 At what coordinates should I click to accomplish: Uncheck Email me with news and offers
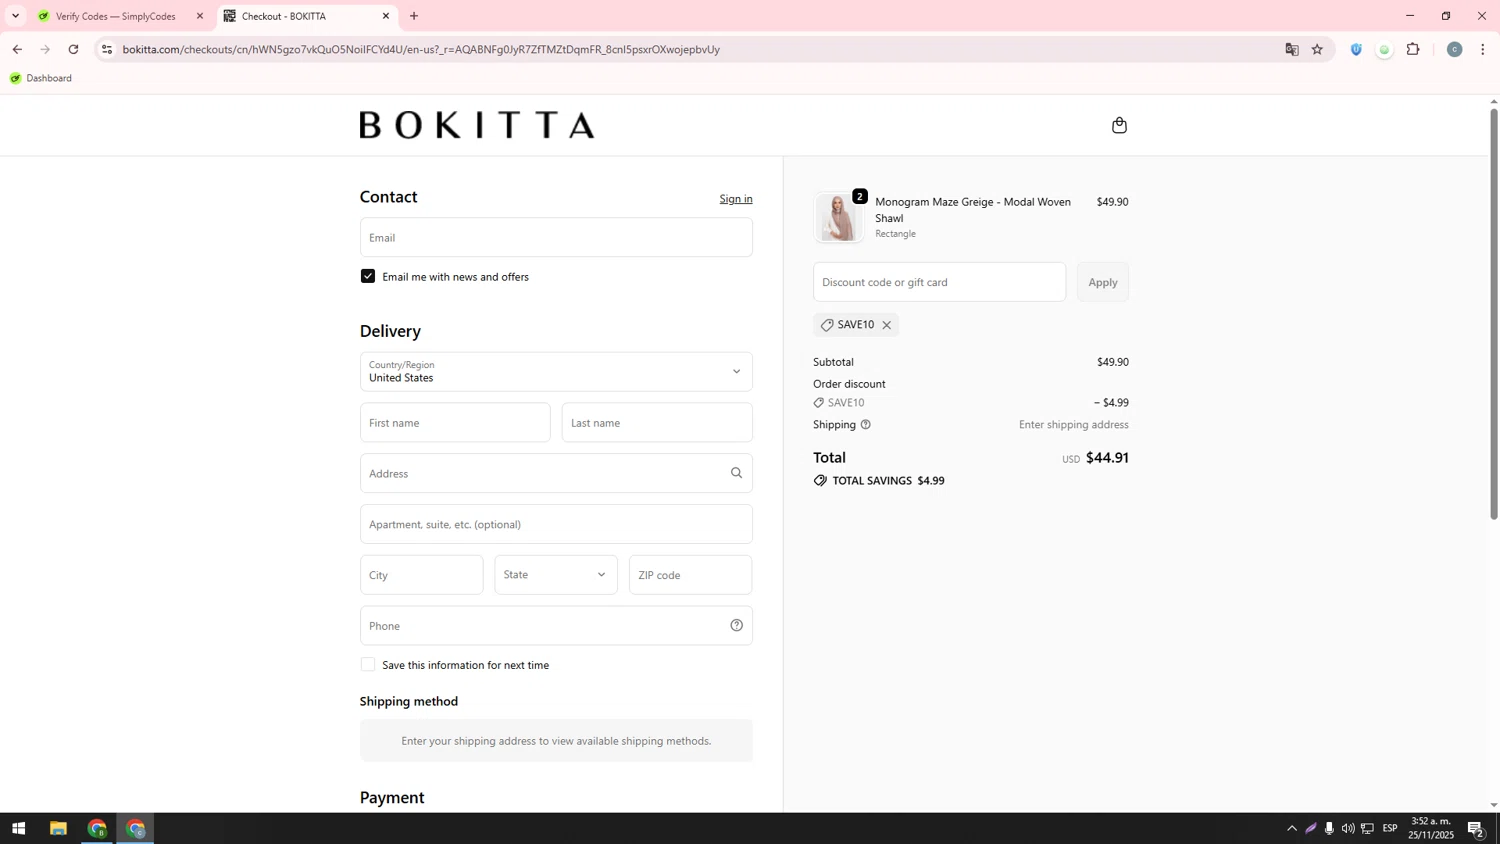[x=368, y=276]
